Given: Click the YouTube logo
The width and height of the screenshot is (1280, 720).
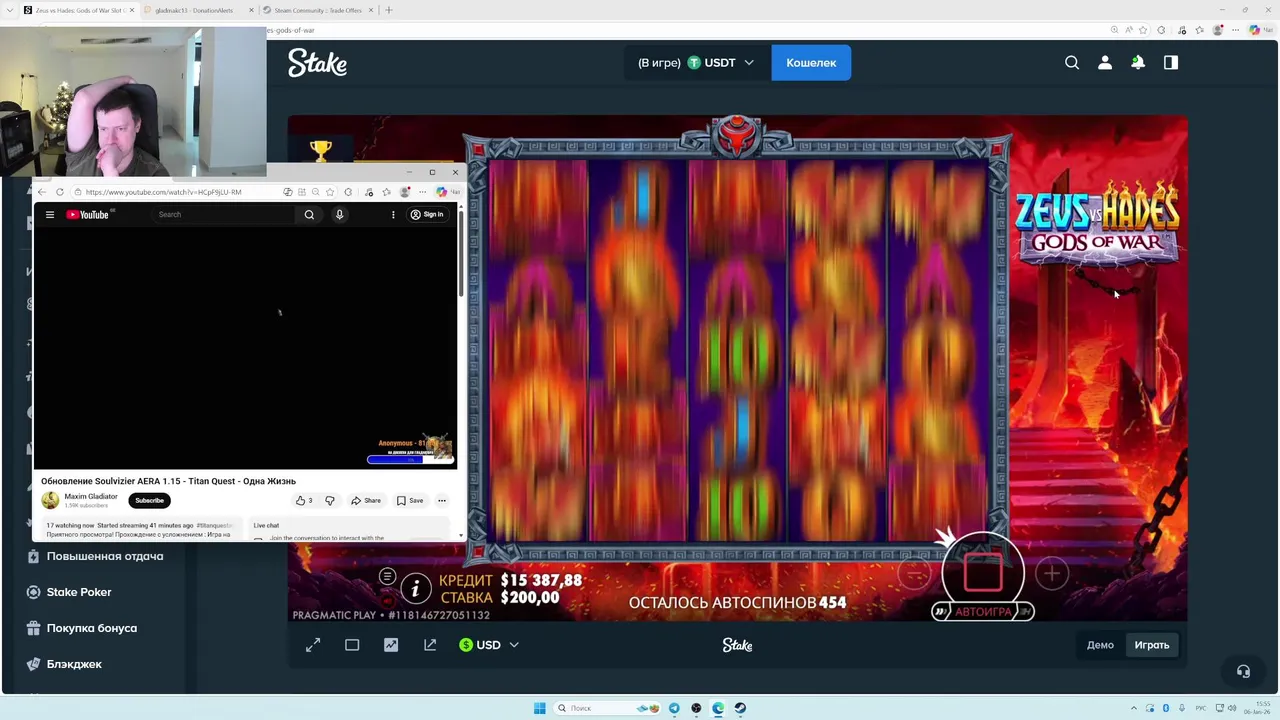Looking at the screenshot, I should click(x=88, y=214).
